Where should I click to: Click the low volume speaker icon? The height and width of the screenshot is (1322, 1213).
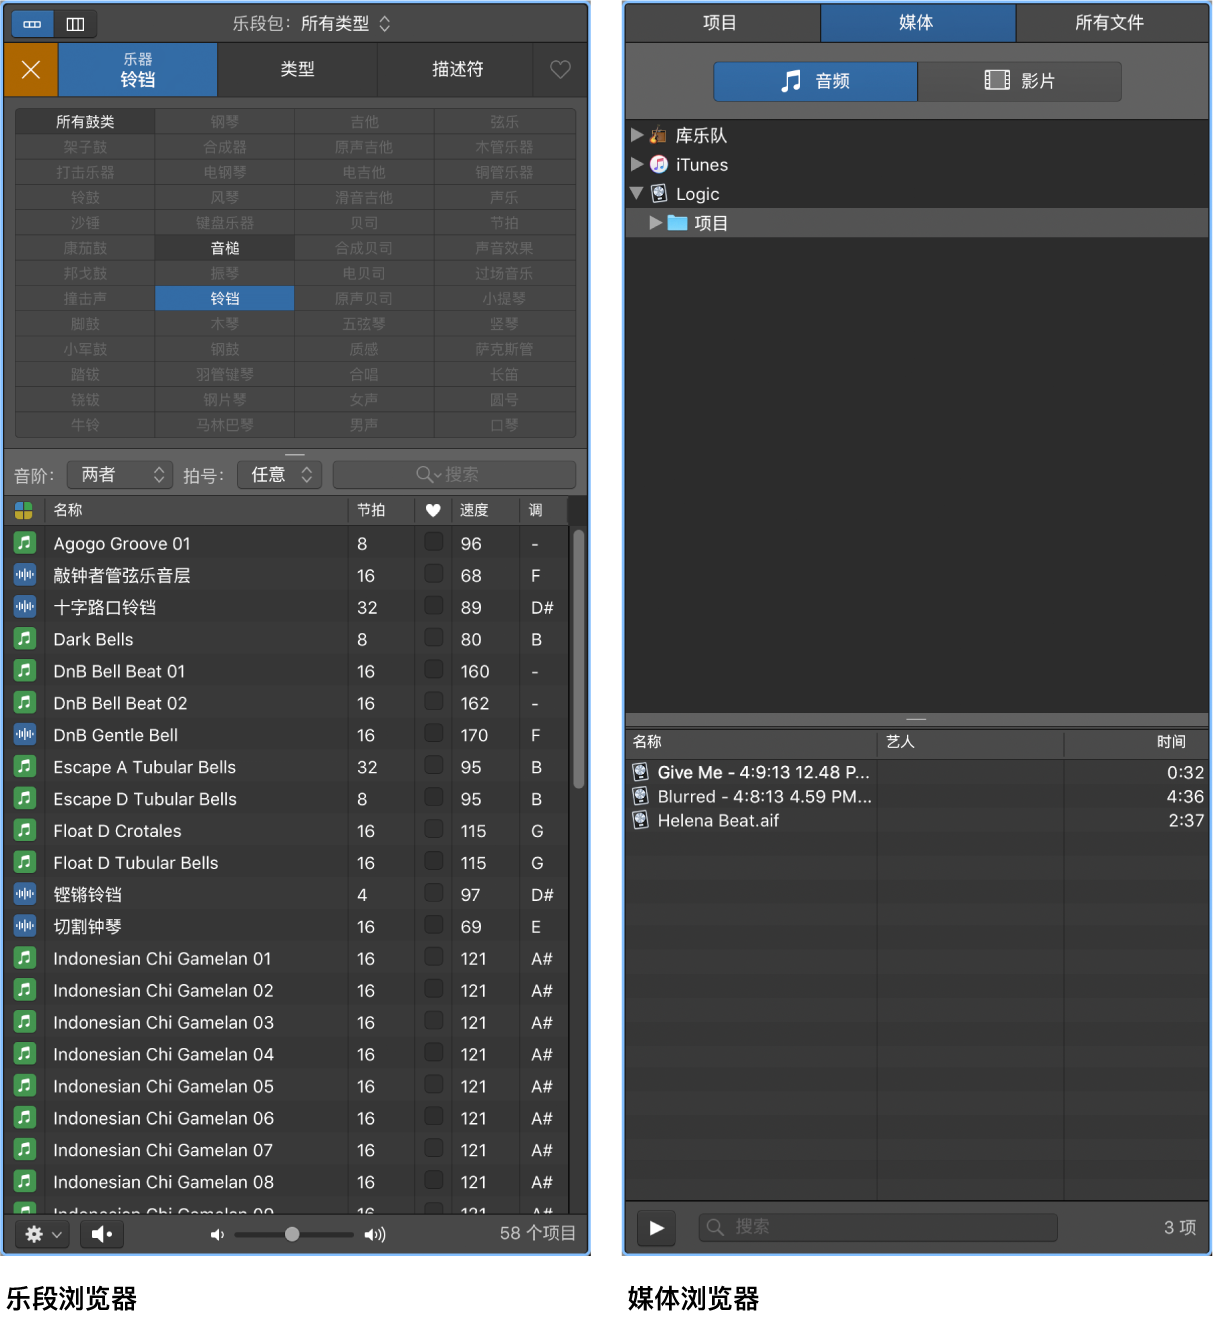tap(217, 1234)
